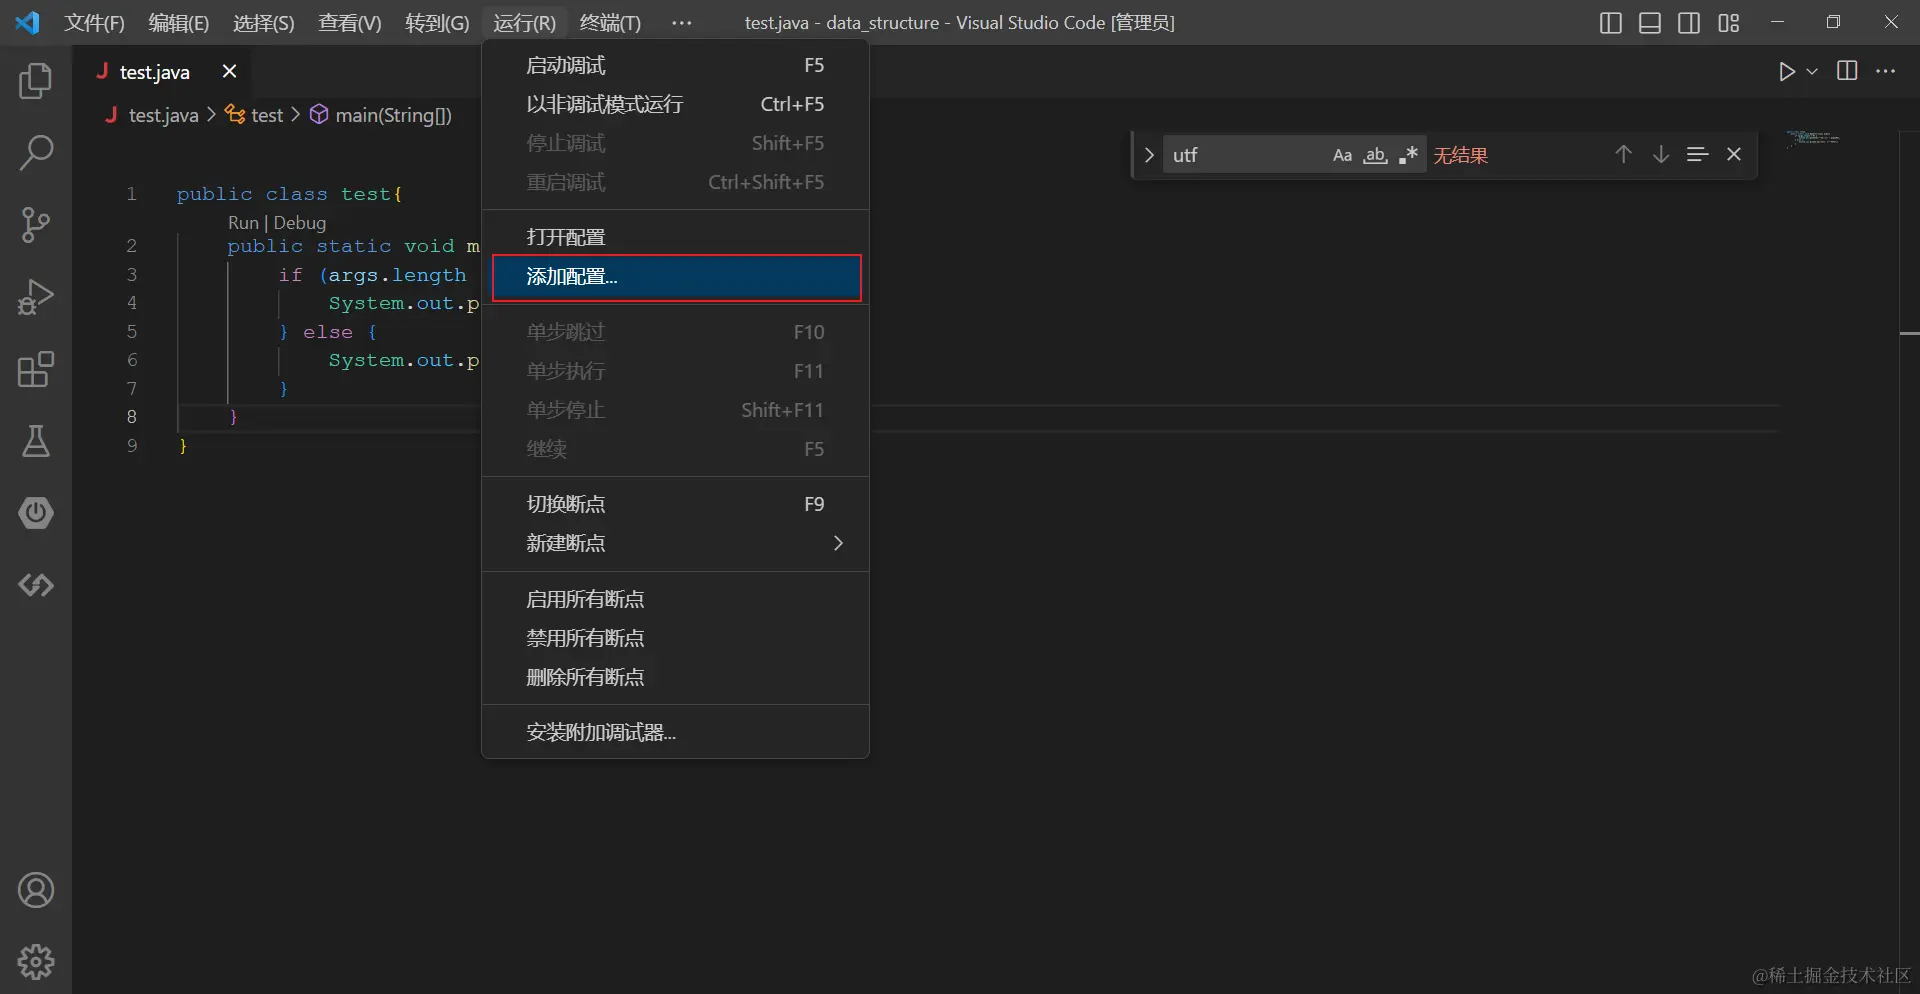1920x994 pixels.
Task: Go to next match in find widget
Action: click(1660, 154)
